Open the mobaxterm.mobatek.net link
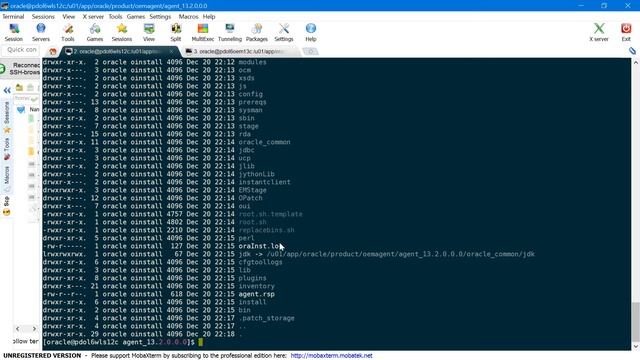The image size is (640, 360). point(331,356)
